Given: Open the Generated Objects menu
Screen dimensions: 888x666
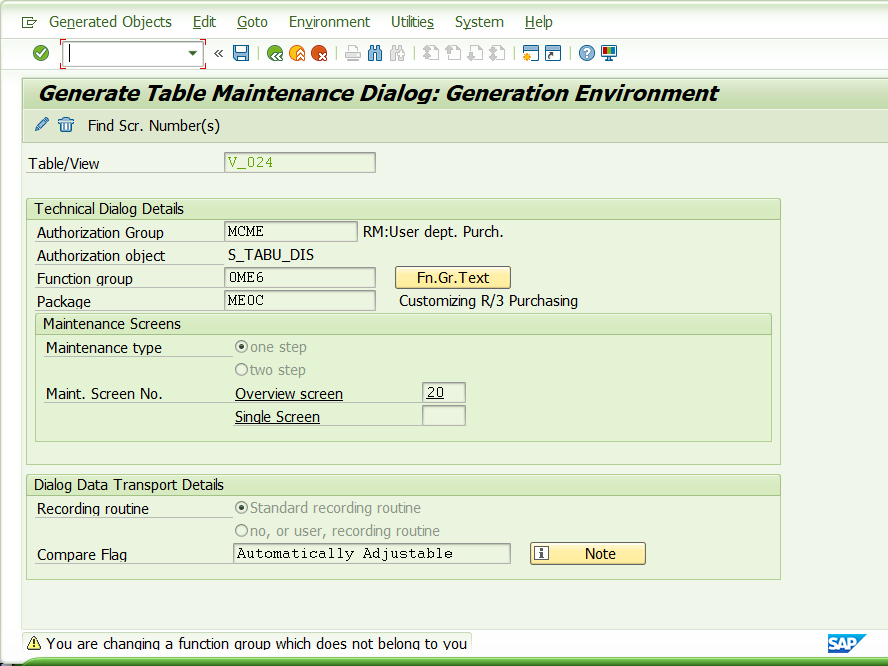Looking at the screenshot, I should (110, 22).
